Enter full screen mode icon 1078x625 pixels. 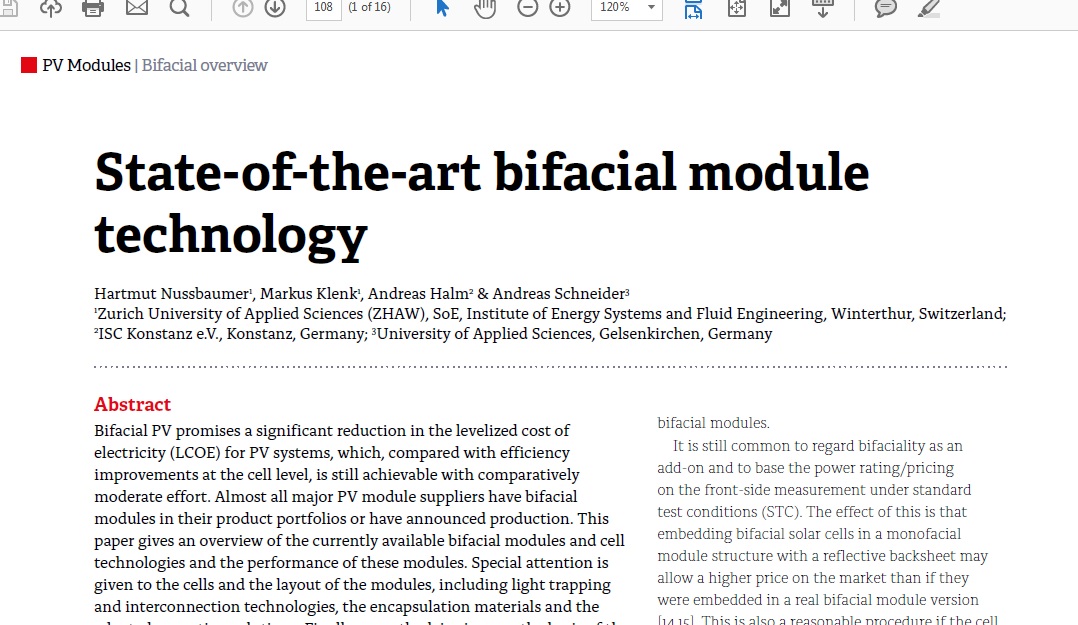(x=779, y=8)
